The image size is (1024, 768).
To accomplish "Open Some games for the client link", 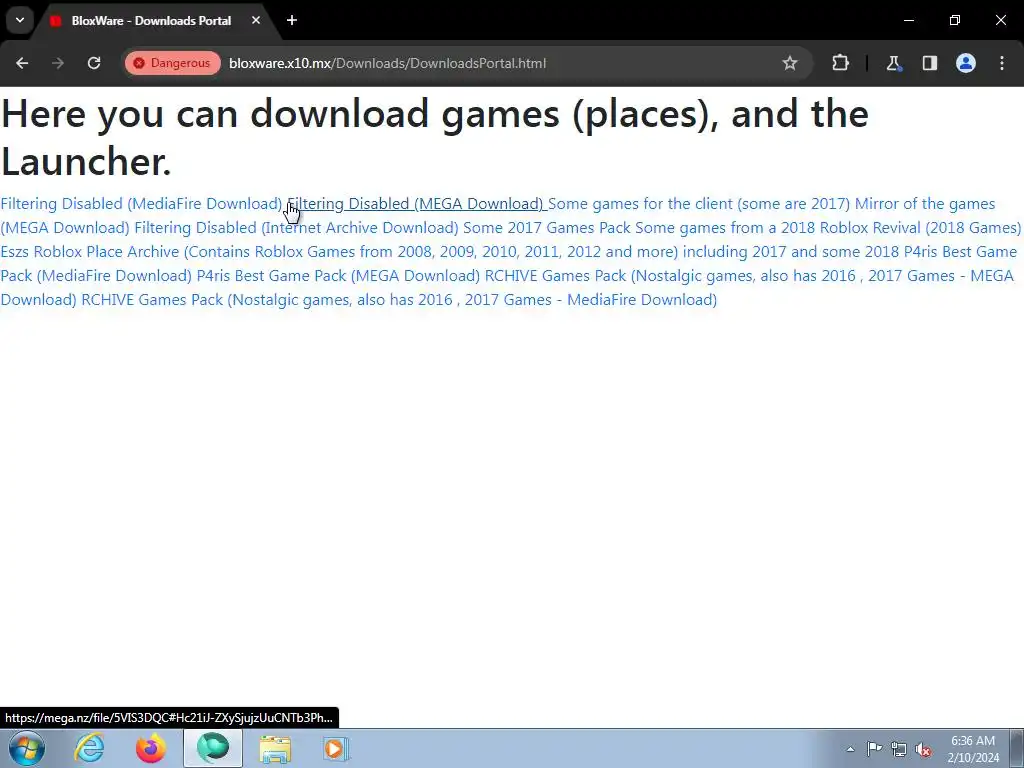I will [699, 204].
